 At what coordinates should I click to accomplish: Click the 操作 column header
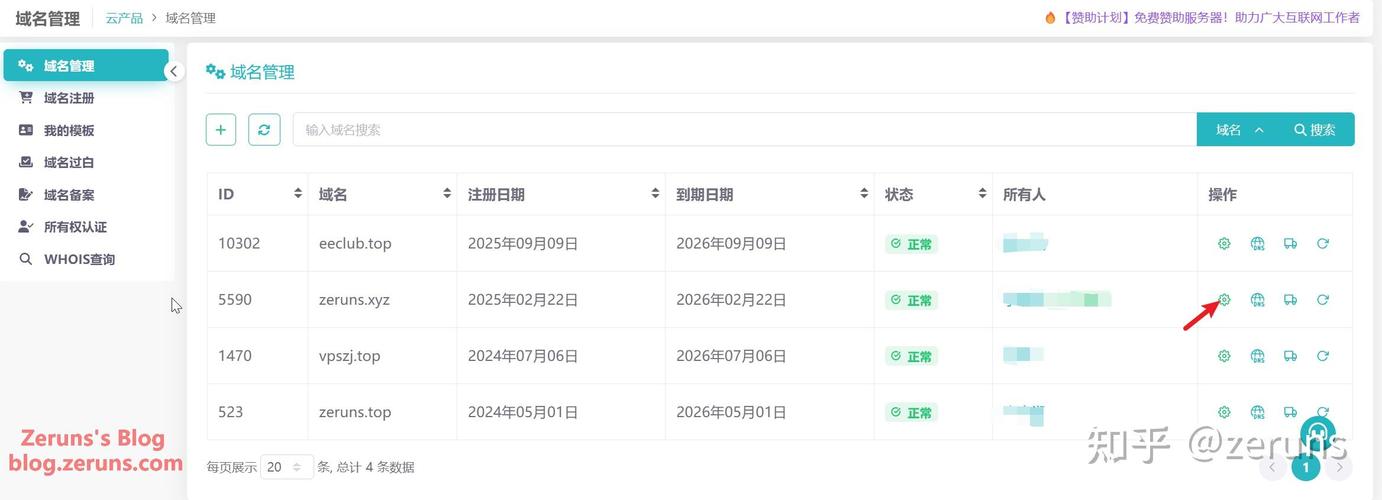tap(1222, 194)
